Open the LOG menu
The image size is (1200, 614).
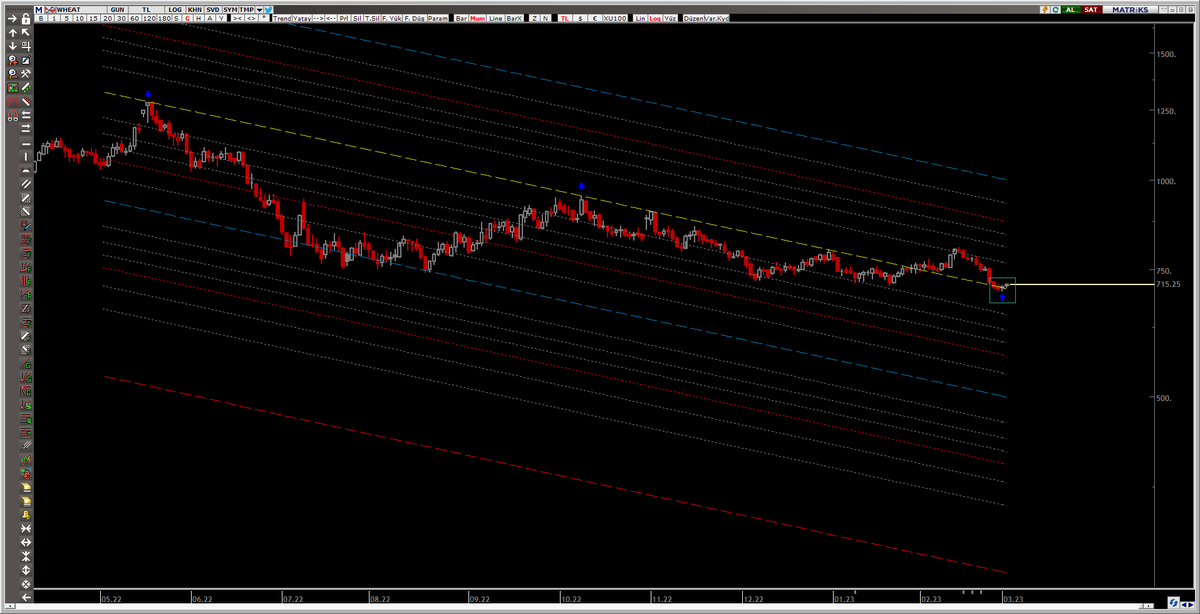pyautogui.click(x=175, y=10)
